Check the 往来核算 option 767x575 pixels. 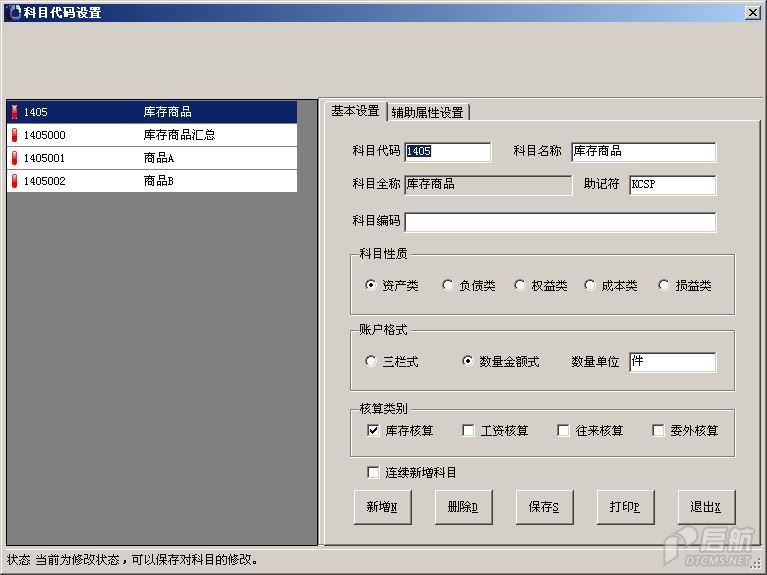click(563, 431)
